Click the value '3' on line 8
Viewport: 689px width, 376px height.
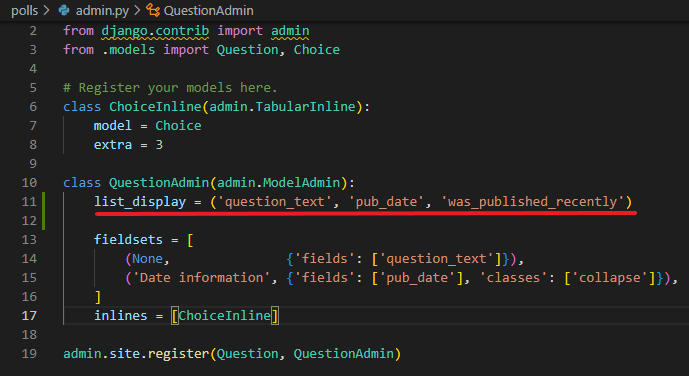pos(159,145)
